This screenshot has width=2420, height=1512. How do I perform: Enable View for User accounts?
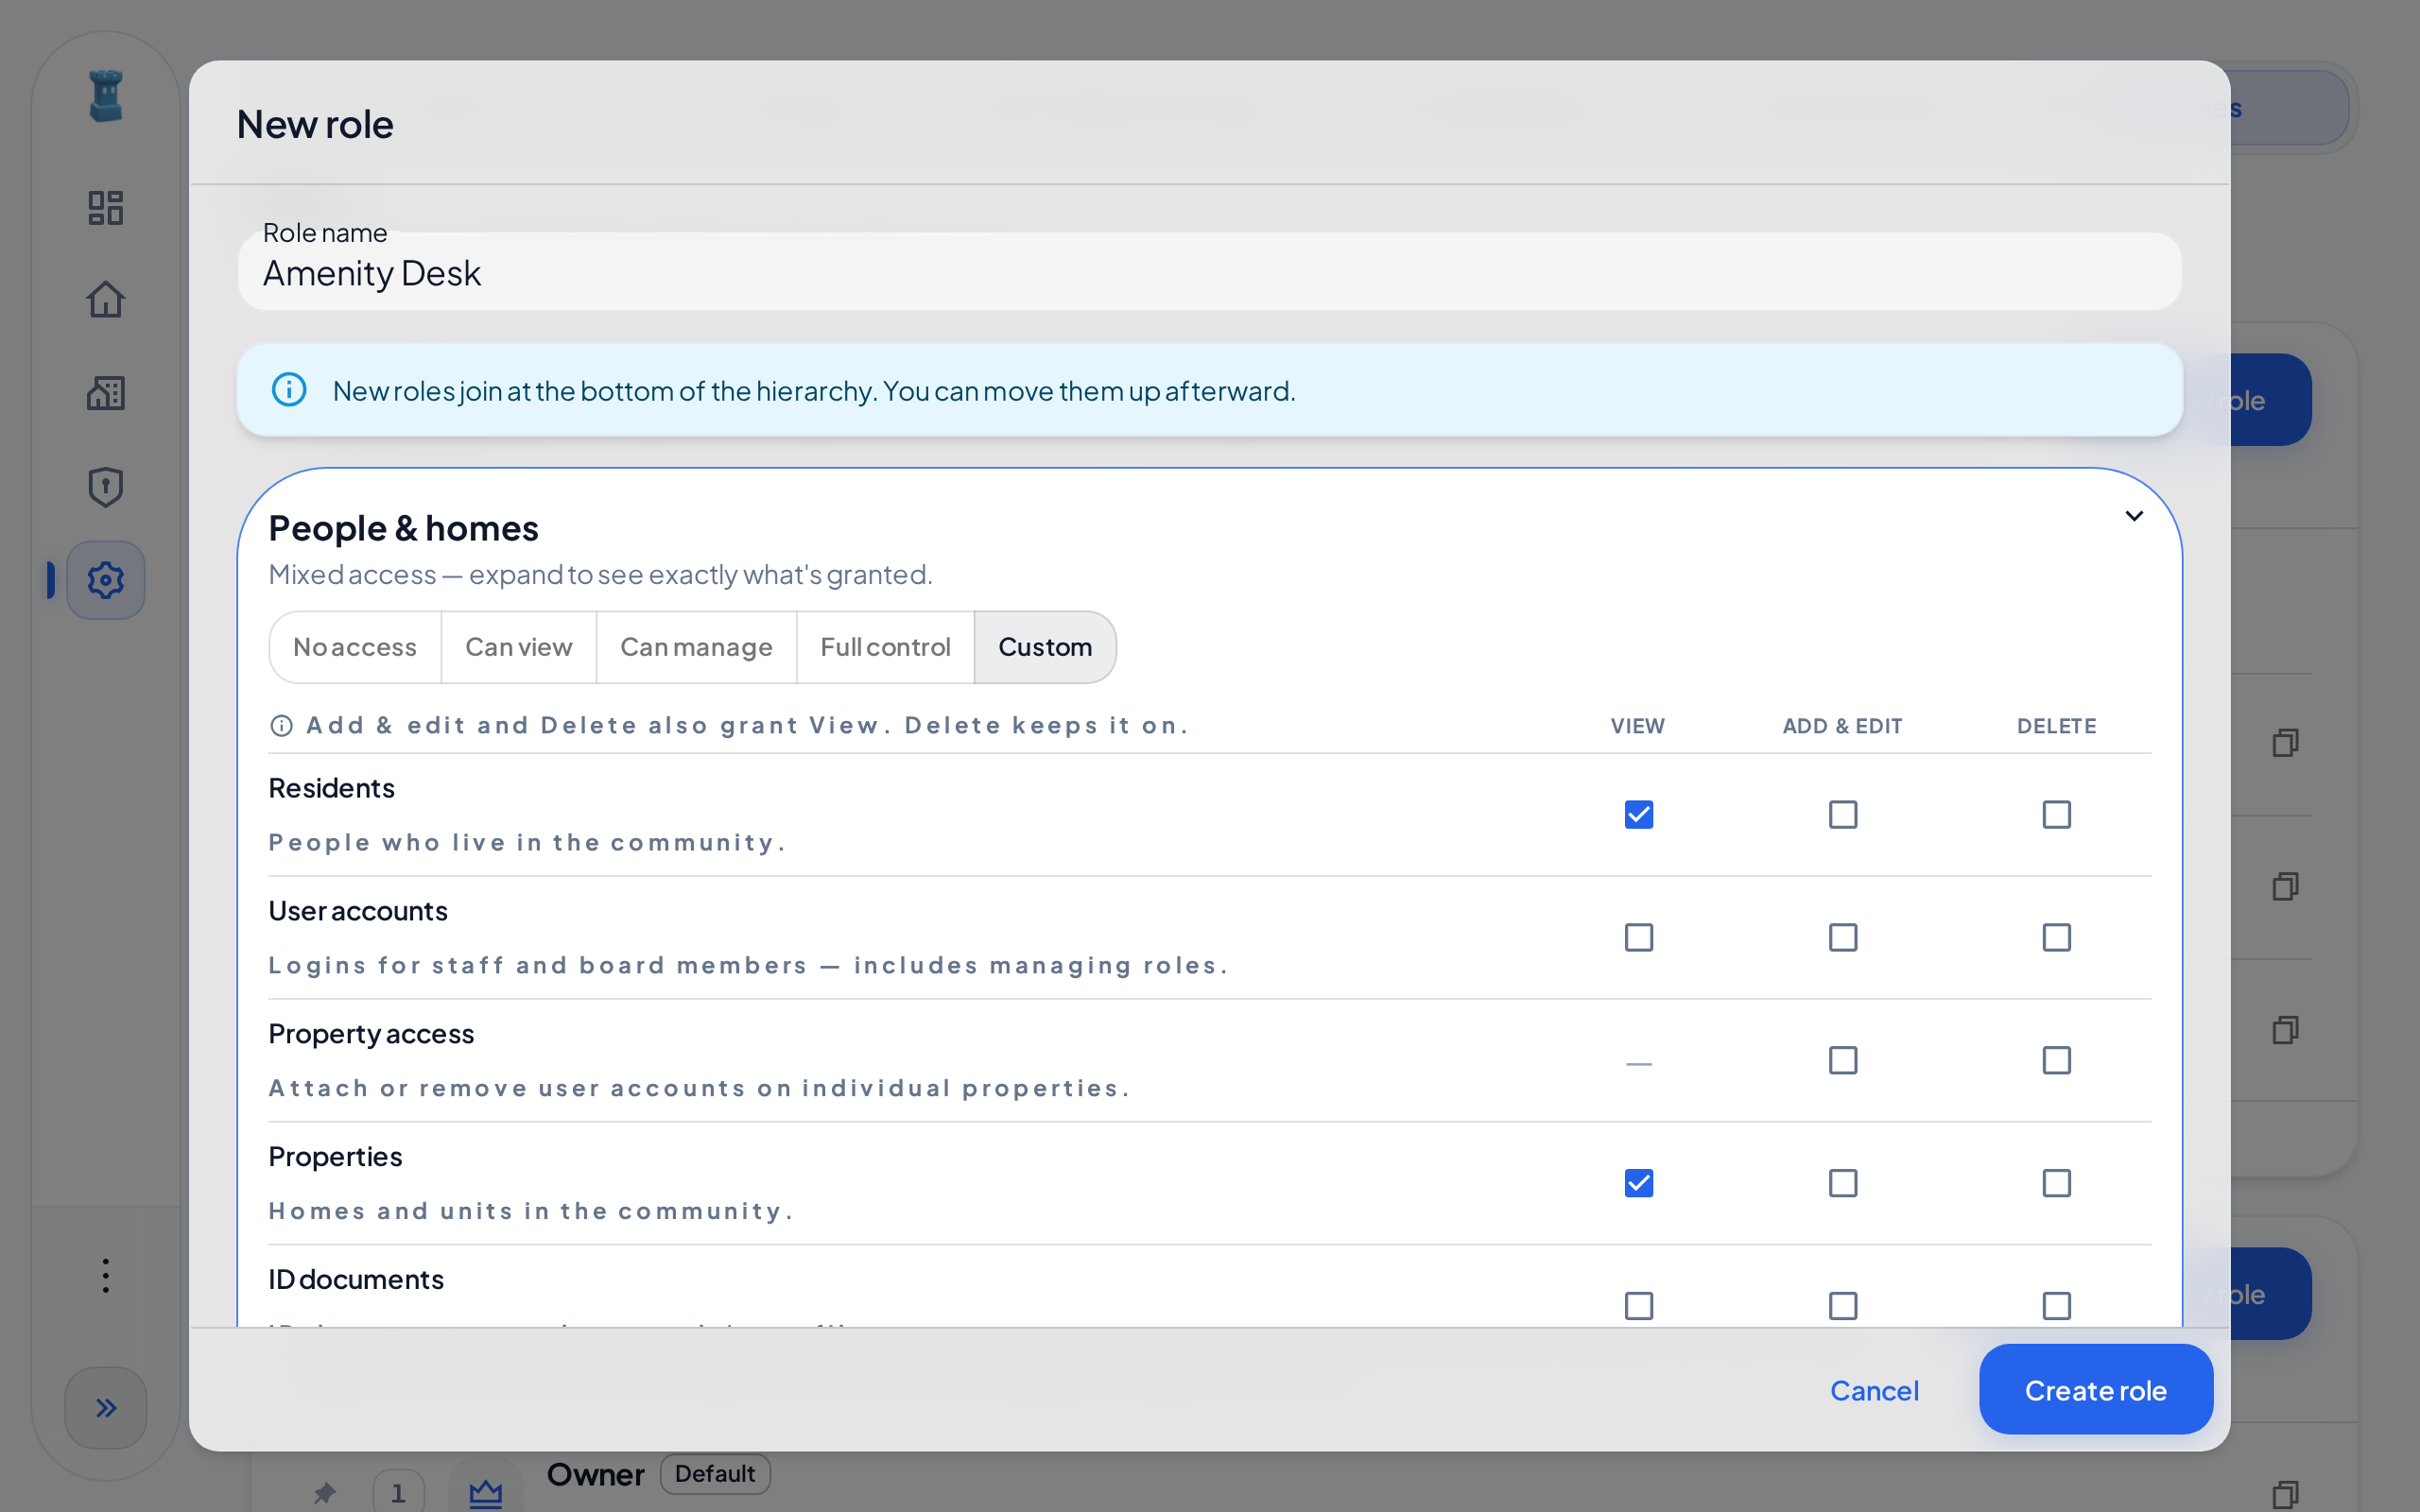(1638, 938)
